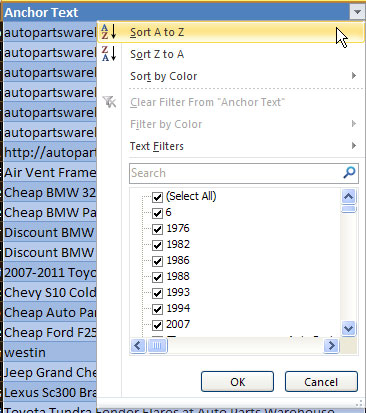Screen dimensions: 366x413
Task: Select the "westin" cell
Action: tap(50, 353)
